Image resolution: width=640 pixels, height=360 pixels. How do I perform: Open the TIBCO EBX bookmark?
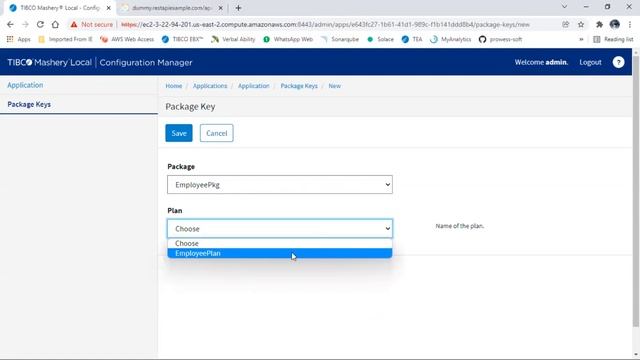click(x=182, y=39)
